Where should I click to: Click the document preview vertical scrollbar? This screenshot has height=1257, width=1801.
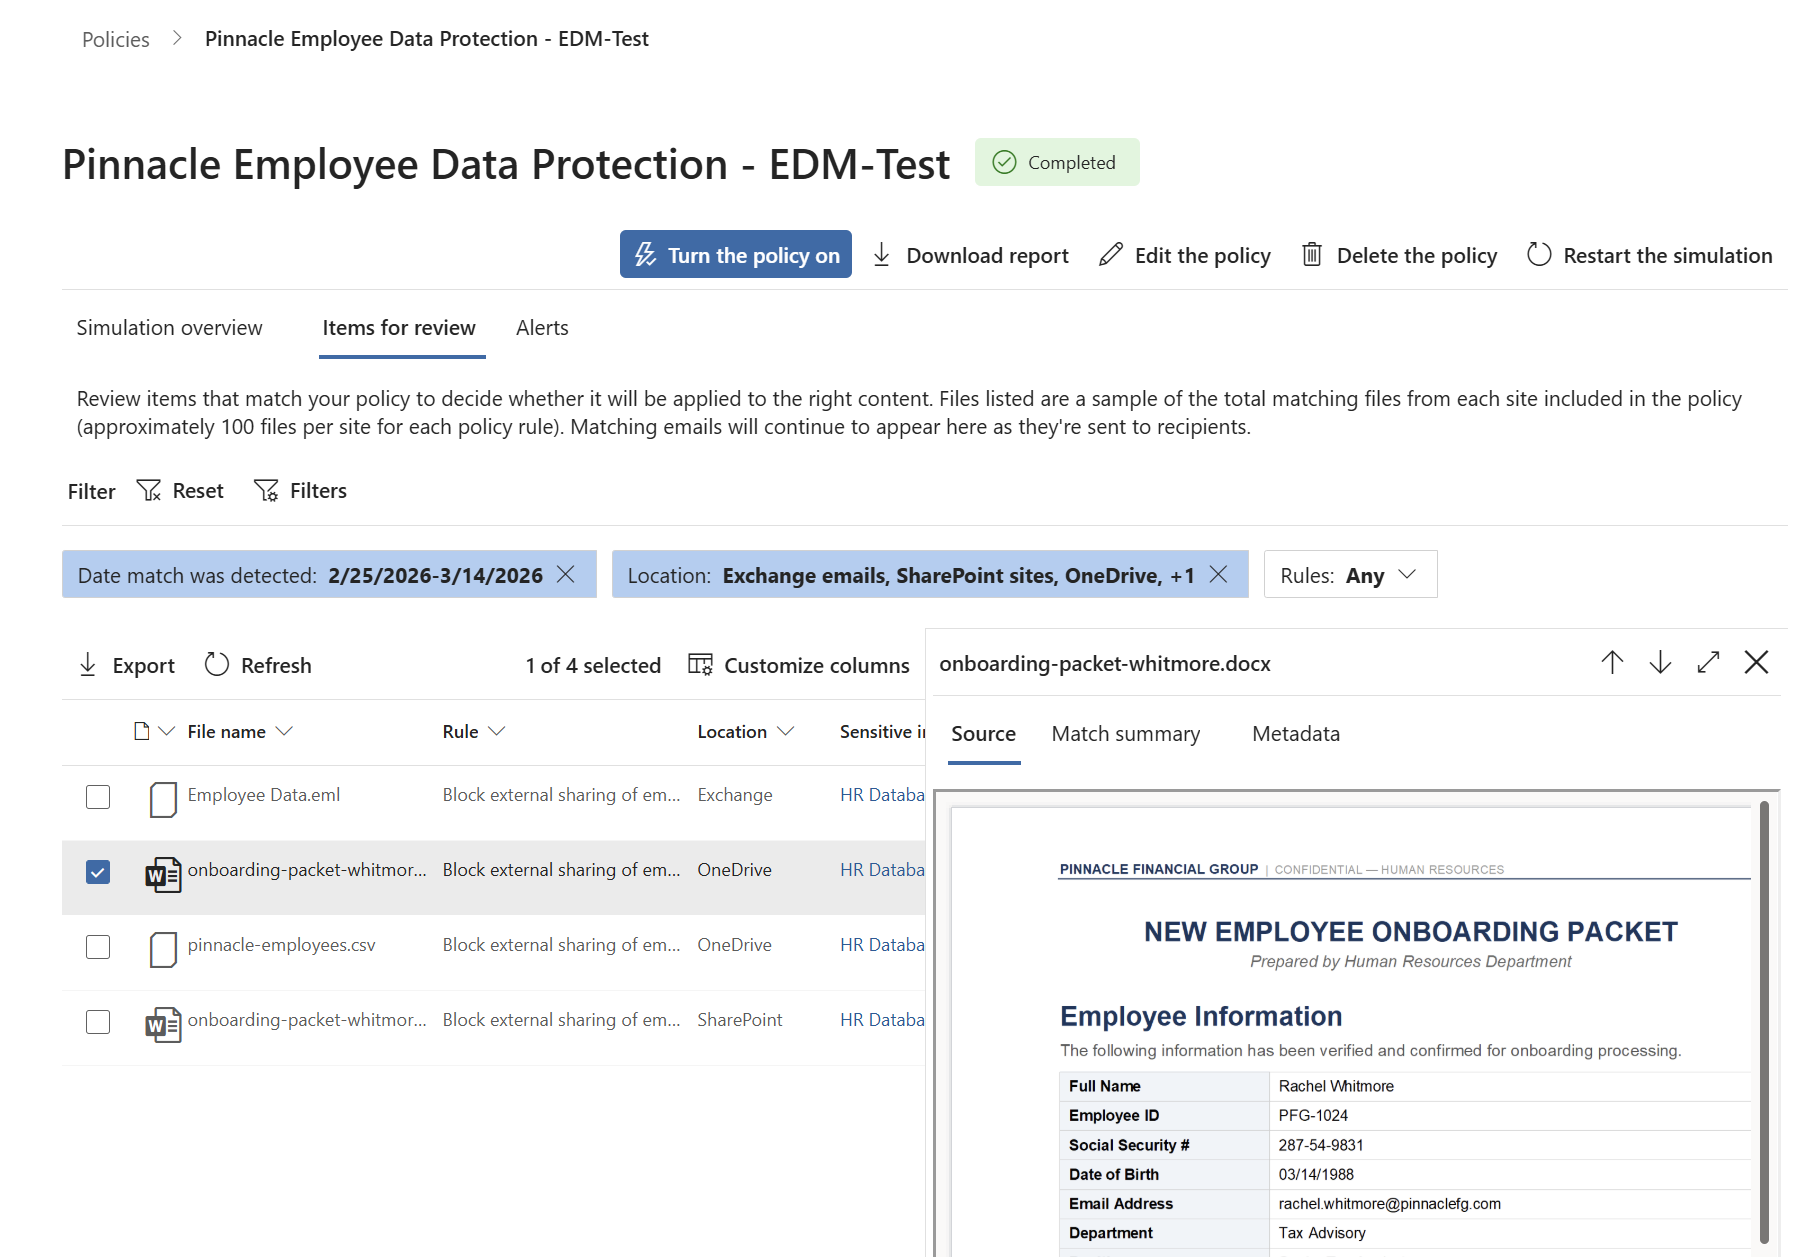click(1764, 1020)
